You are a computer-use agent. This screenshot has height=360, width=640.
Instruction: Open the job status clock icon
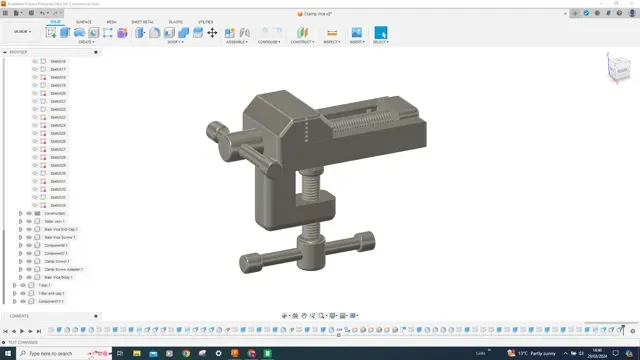tap(597, 13)
